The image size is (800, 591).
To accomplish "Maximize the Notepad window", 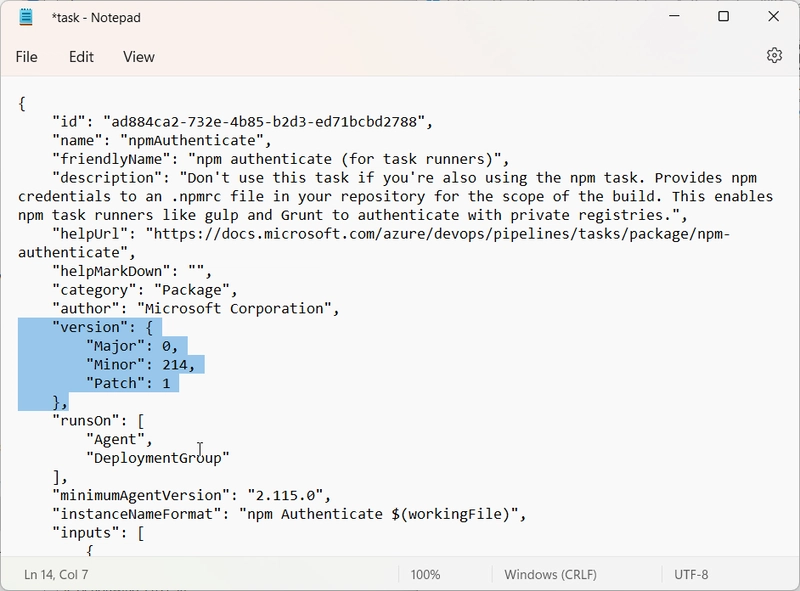I will point(723,16).
